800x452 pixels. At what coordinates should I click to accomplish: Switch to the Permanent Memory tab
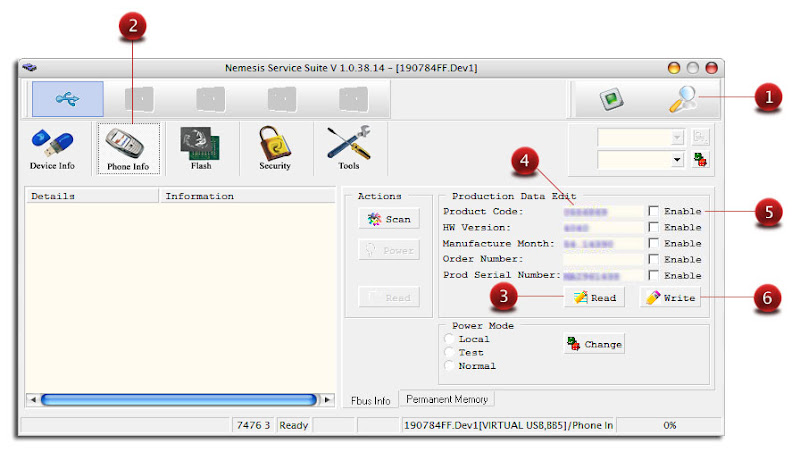click(447, 399)
